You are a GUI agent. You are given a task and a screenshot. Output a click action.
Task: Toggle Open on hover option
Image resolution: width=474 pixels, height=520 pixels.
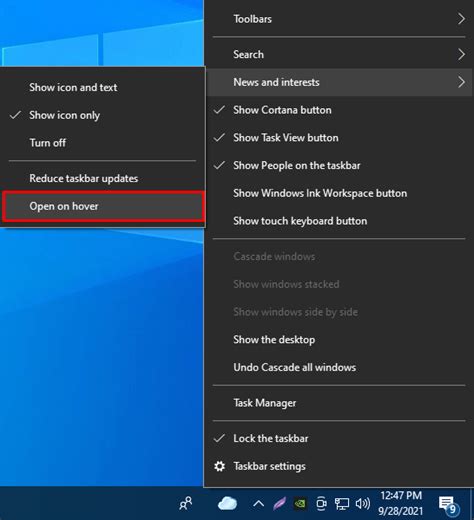(103, 206)
